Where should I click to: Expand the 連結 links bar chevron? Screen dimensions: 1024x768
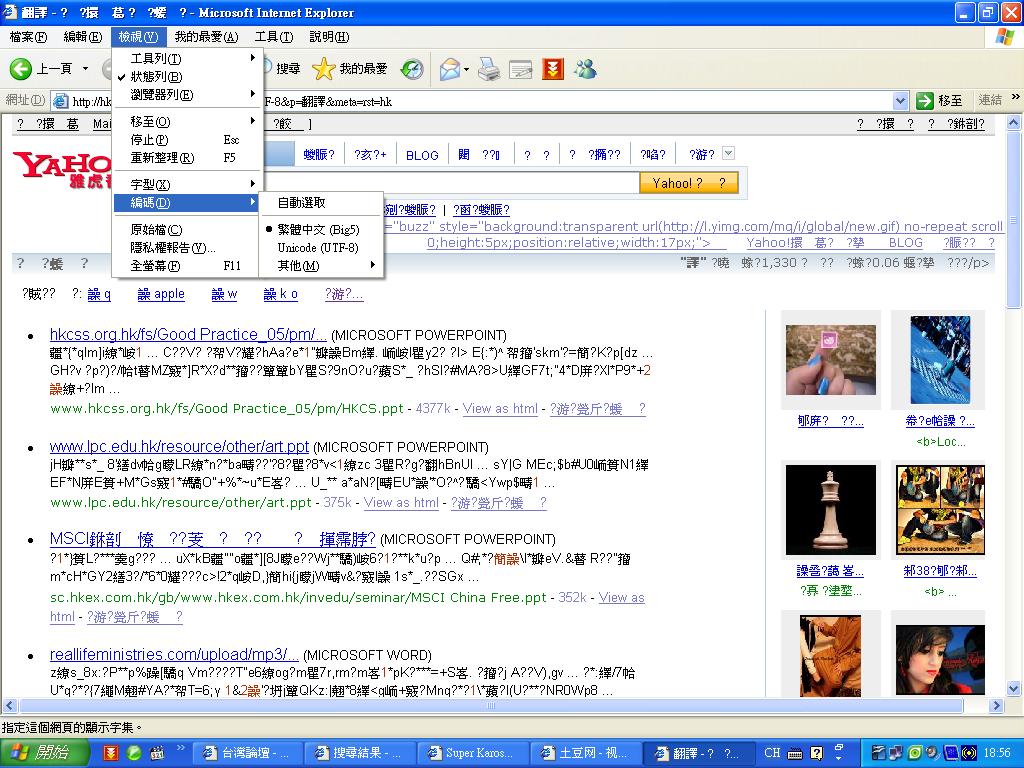point(1015,97)
